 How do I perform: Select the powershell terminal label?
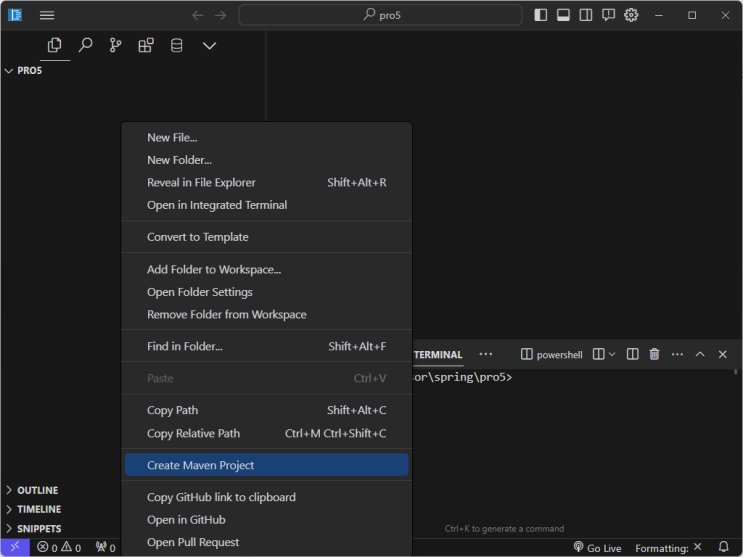[552, 355]
